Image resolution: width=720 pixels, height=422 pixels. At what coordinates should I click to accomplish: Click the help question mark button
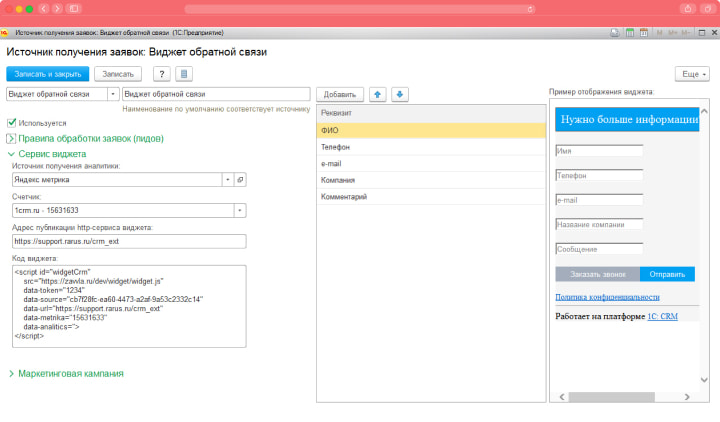click(x=161, y=74)
